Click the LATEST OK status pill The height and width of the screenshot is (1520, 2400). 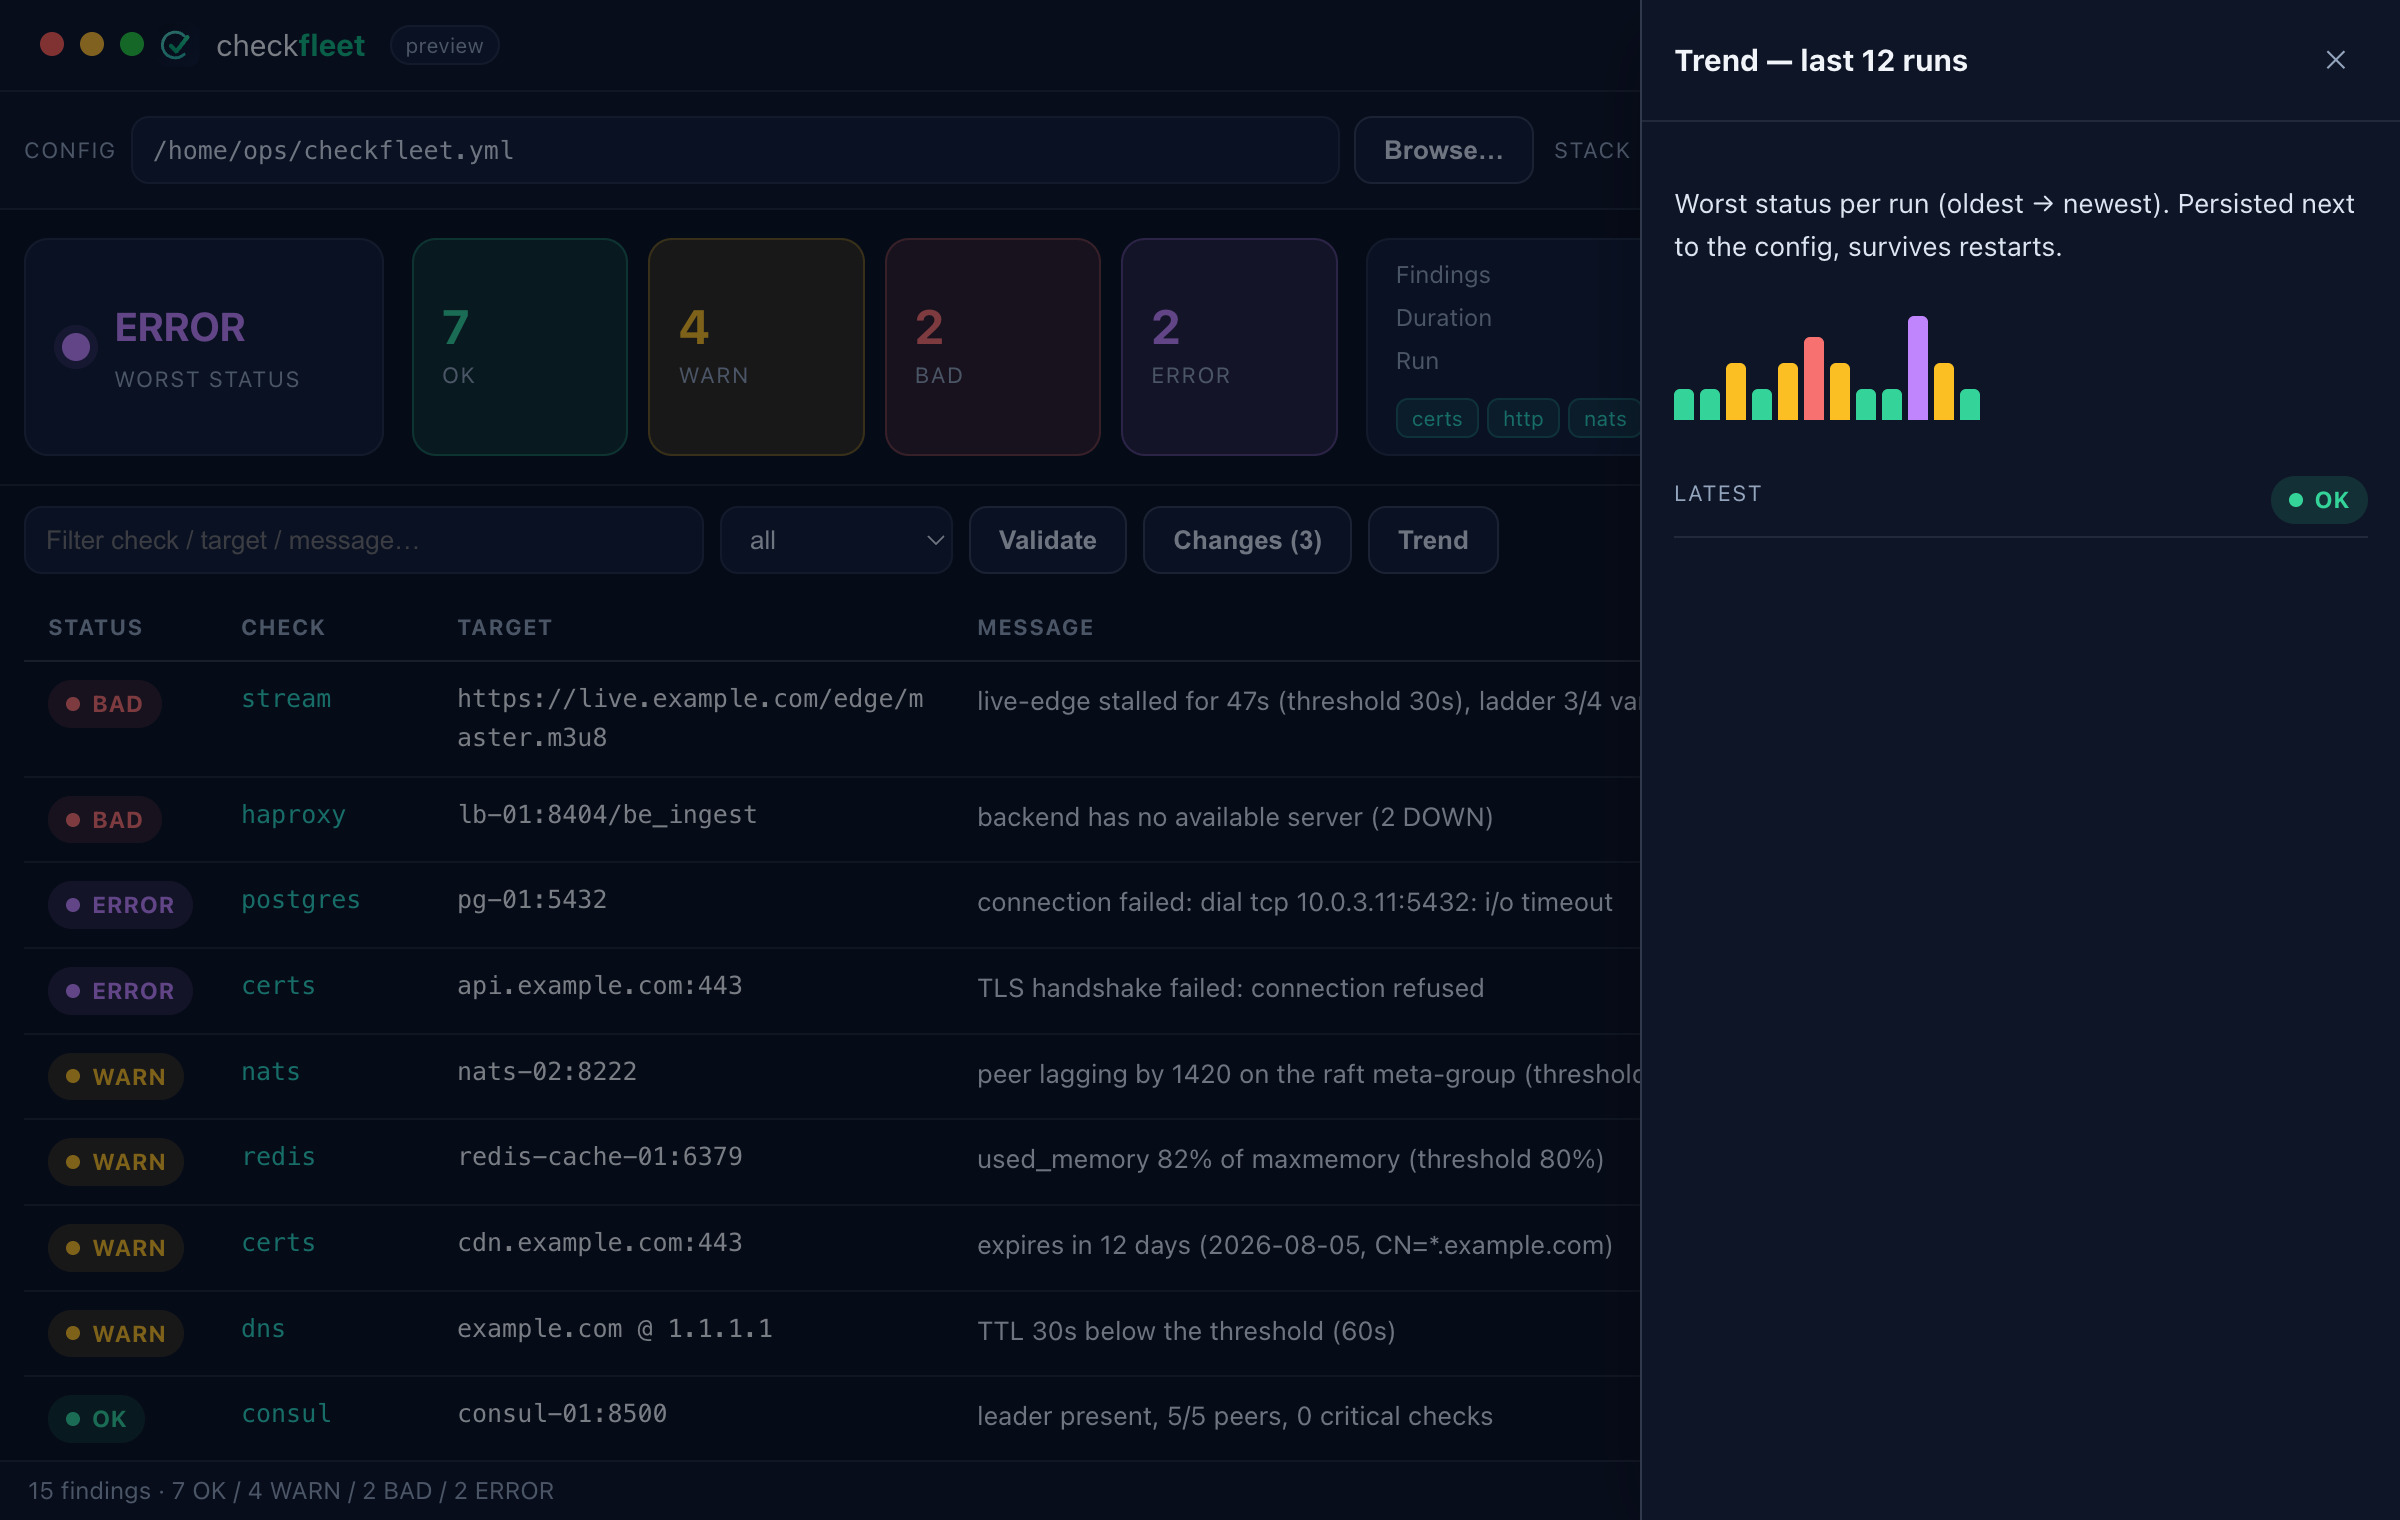(x=2319, y=500)
